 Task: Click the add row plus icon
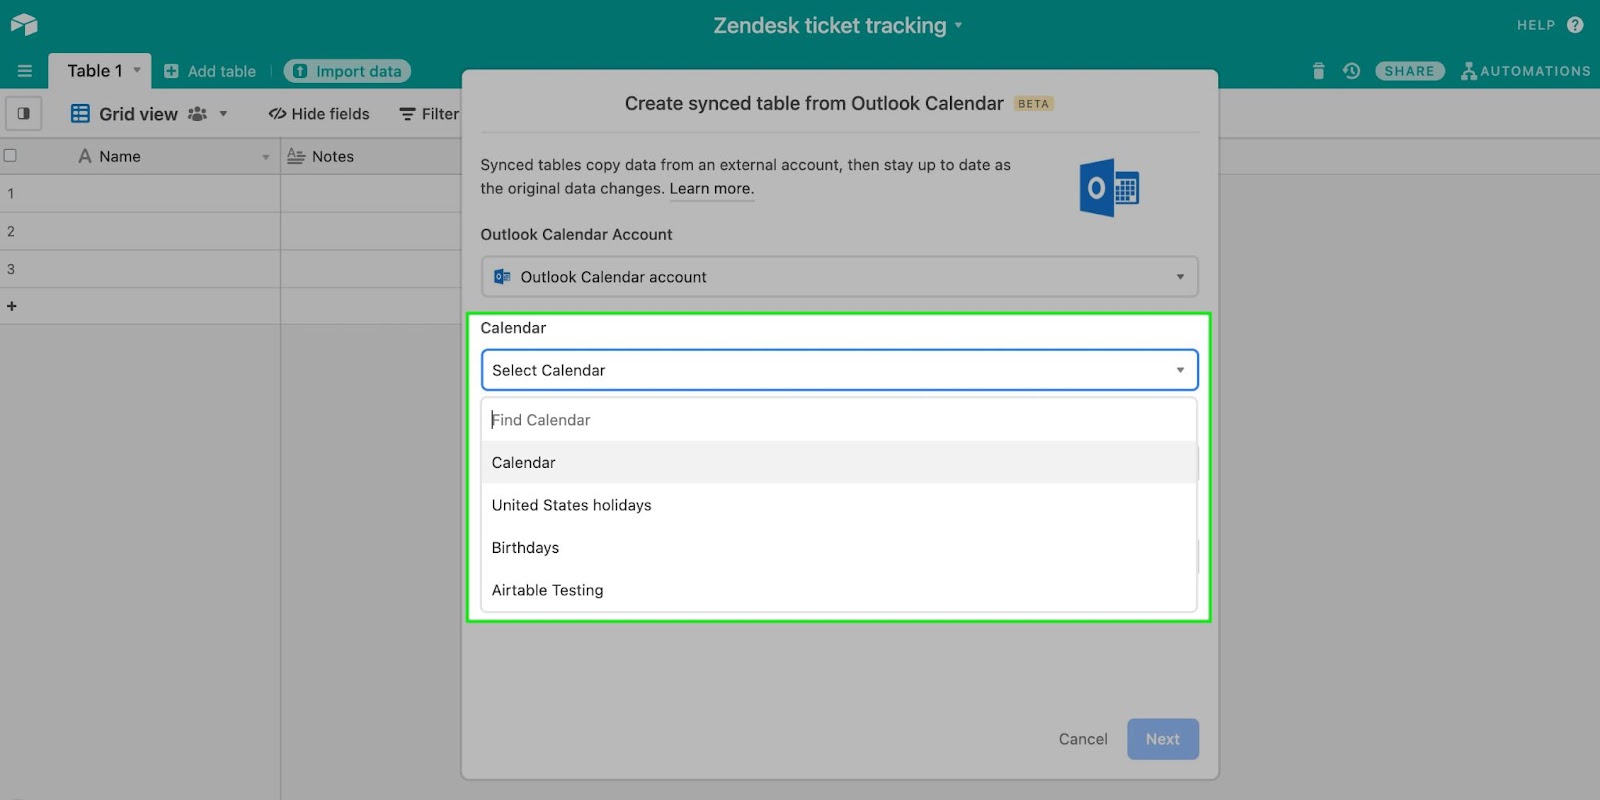click(x=12, y=306)
